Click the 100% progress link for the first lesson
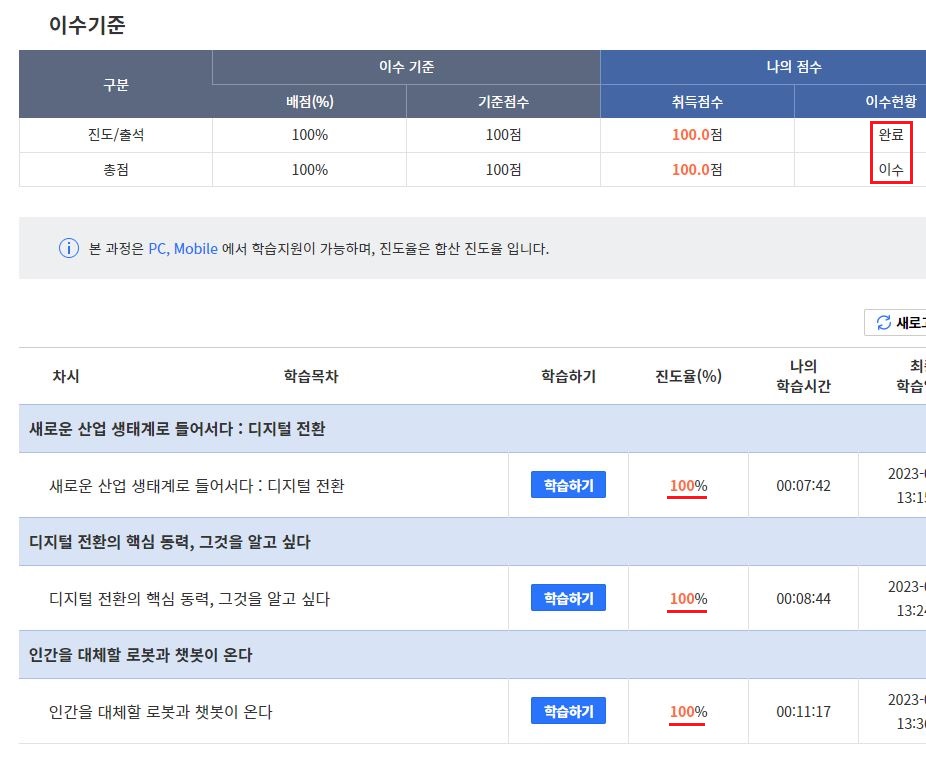The height and width of the screenshot is (770, 926). pos(687,484)
